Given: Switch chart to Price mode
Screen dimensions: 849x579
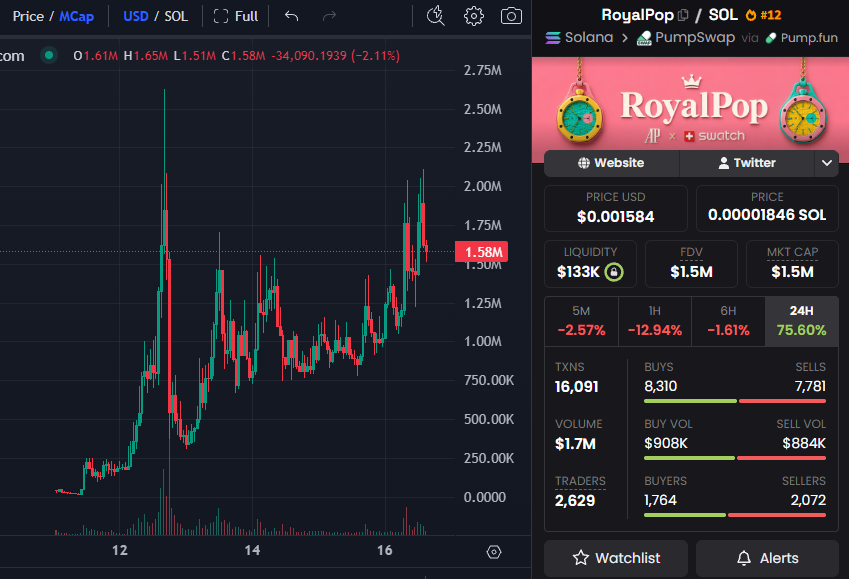Looking at the screenshot, I should 28,16.
